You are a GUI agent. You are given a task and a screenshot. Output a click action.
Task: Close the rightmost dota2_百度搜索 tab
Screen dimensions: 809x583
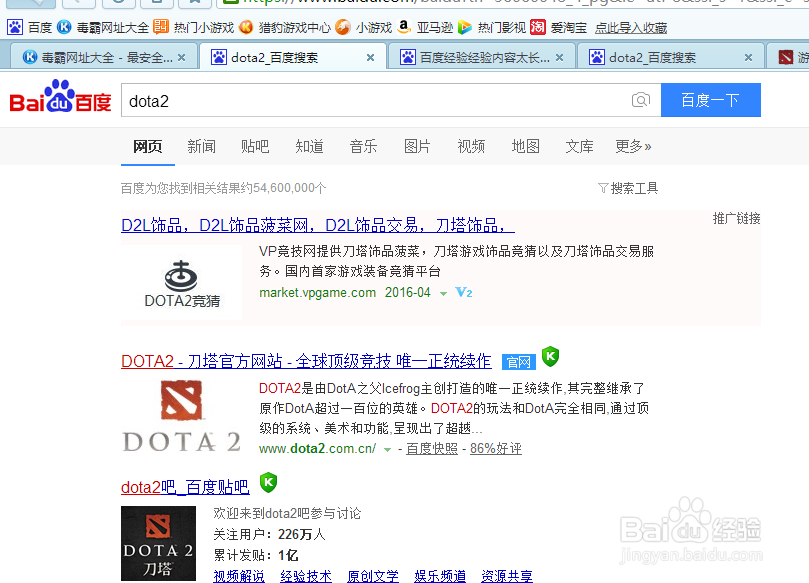coord(748,58)
